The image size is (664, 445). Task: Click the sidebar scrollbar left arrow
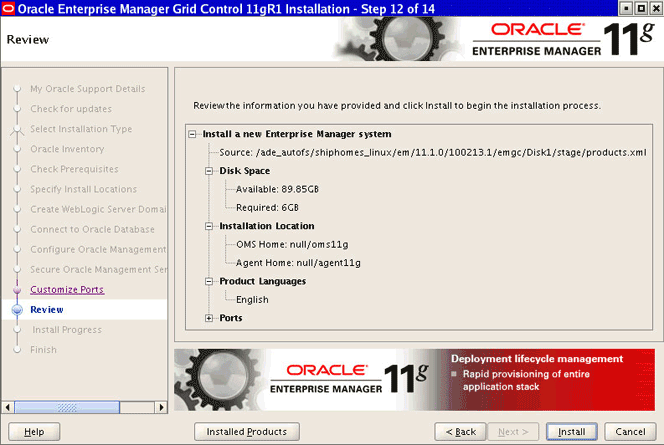tap(8, 407)
